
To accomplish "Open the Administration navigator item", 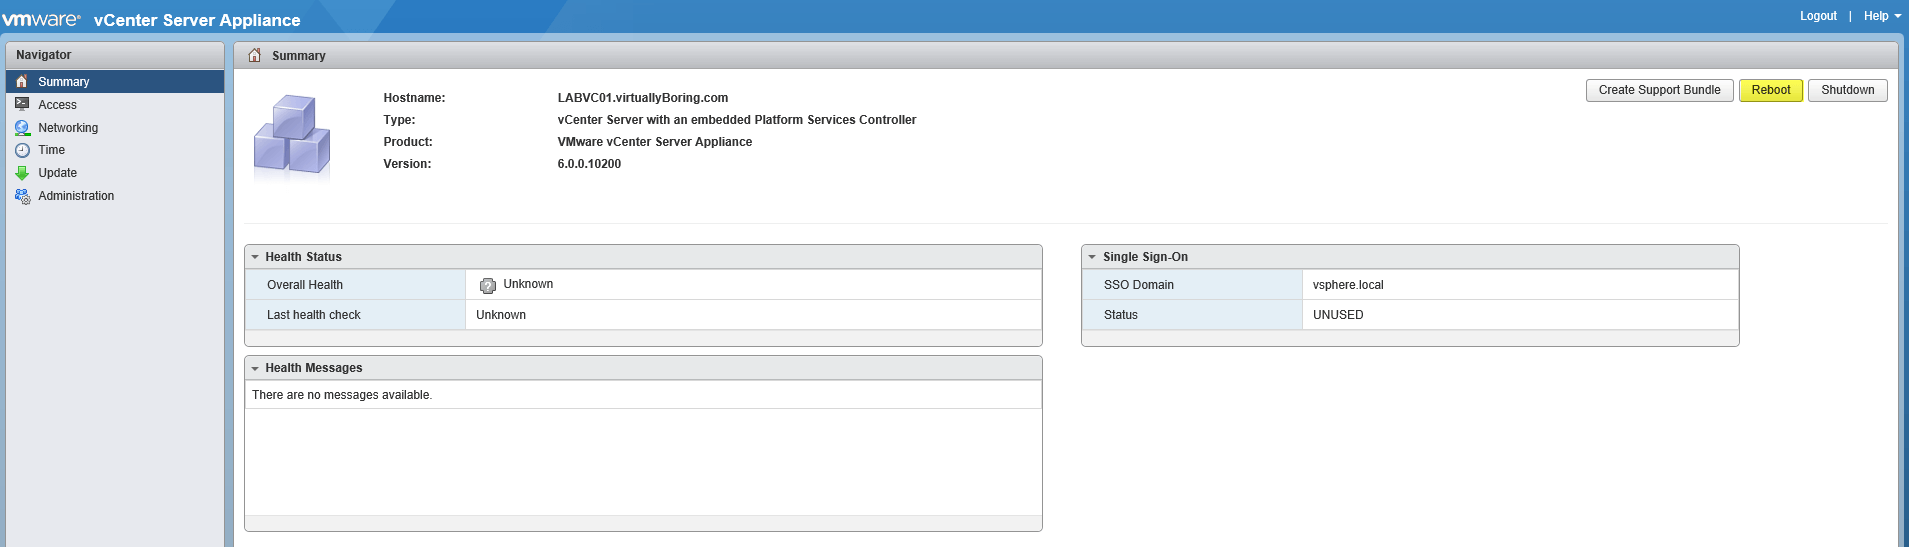I will [x=115, y=196].
